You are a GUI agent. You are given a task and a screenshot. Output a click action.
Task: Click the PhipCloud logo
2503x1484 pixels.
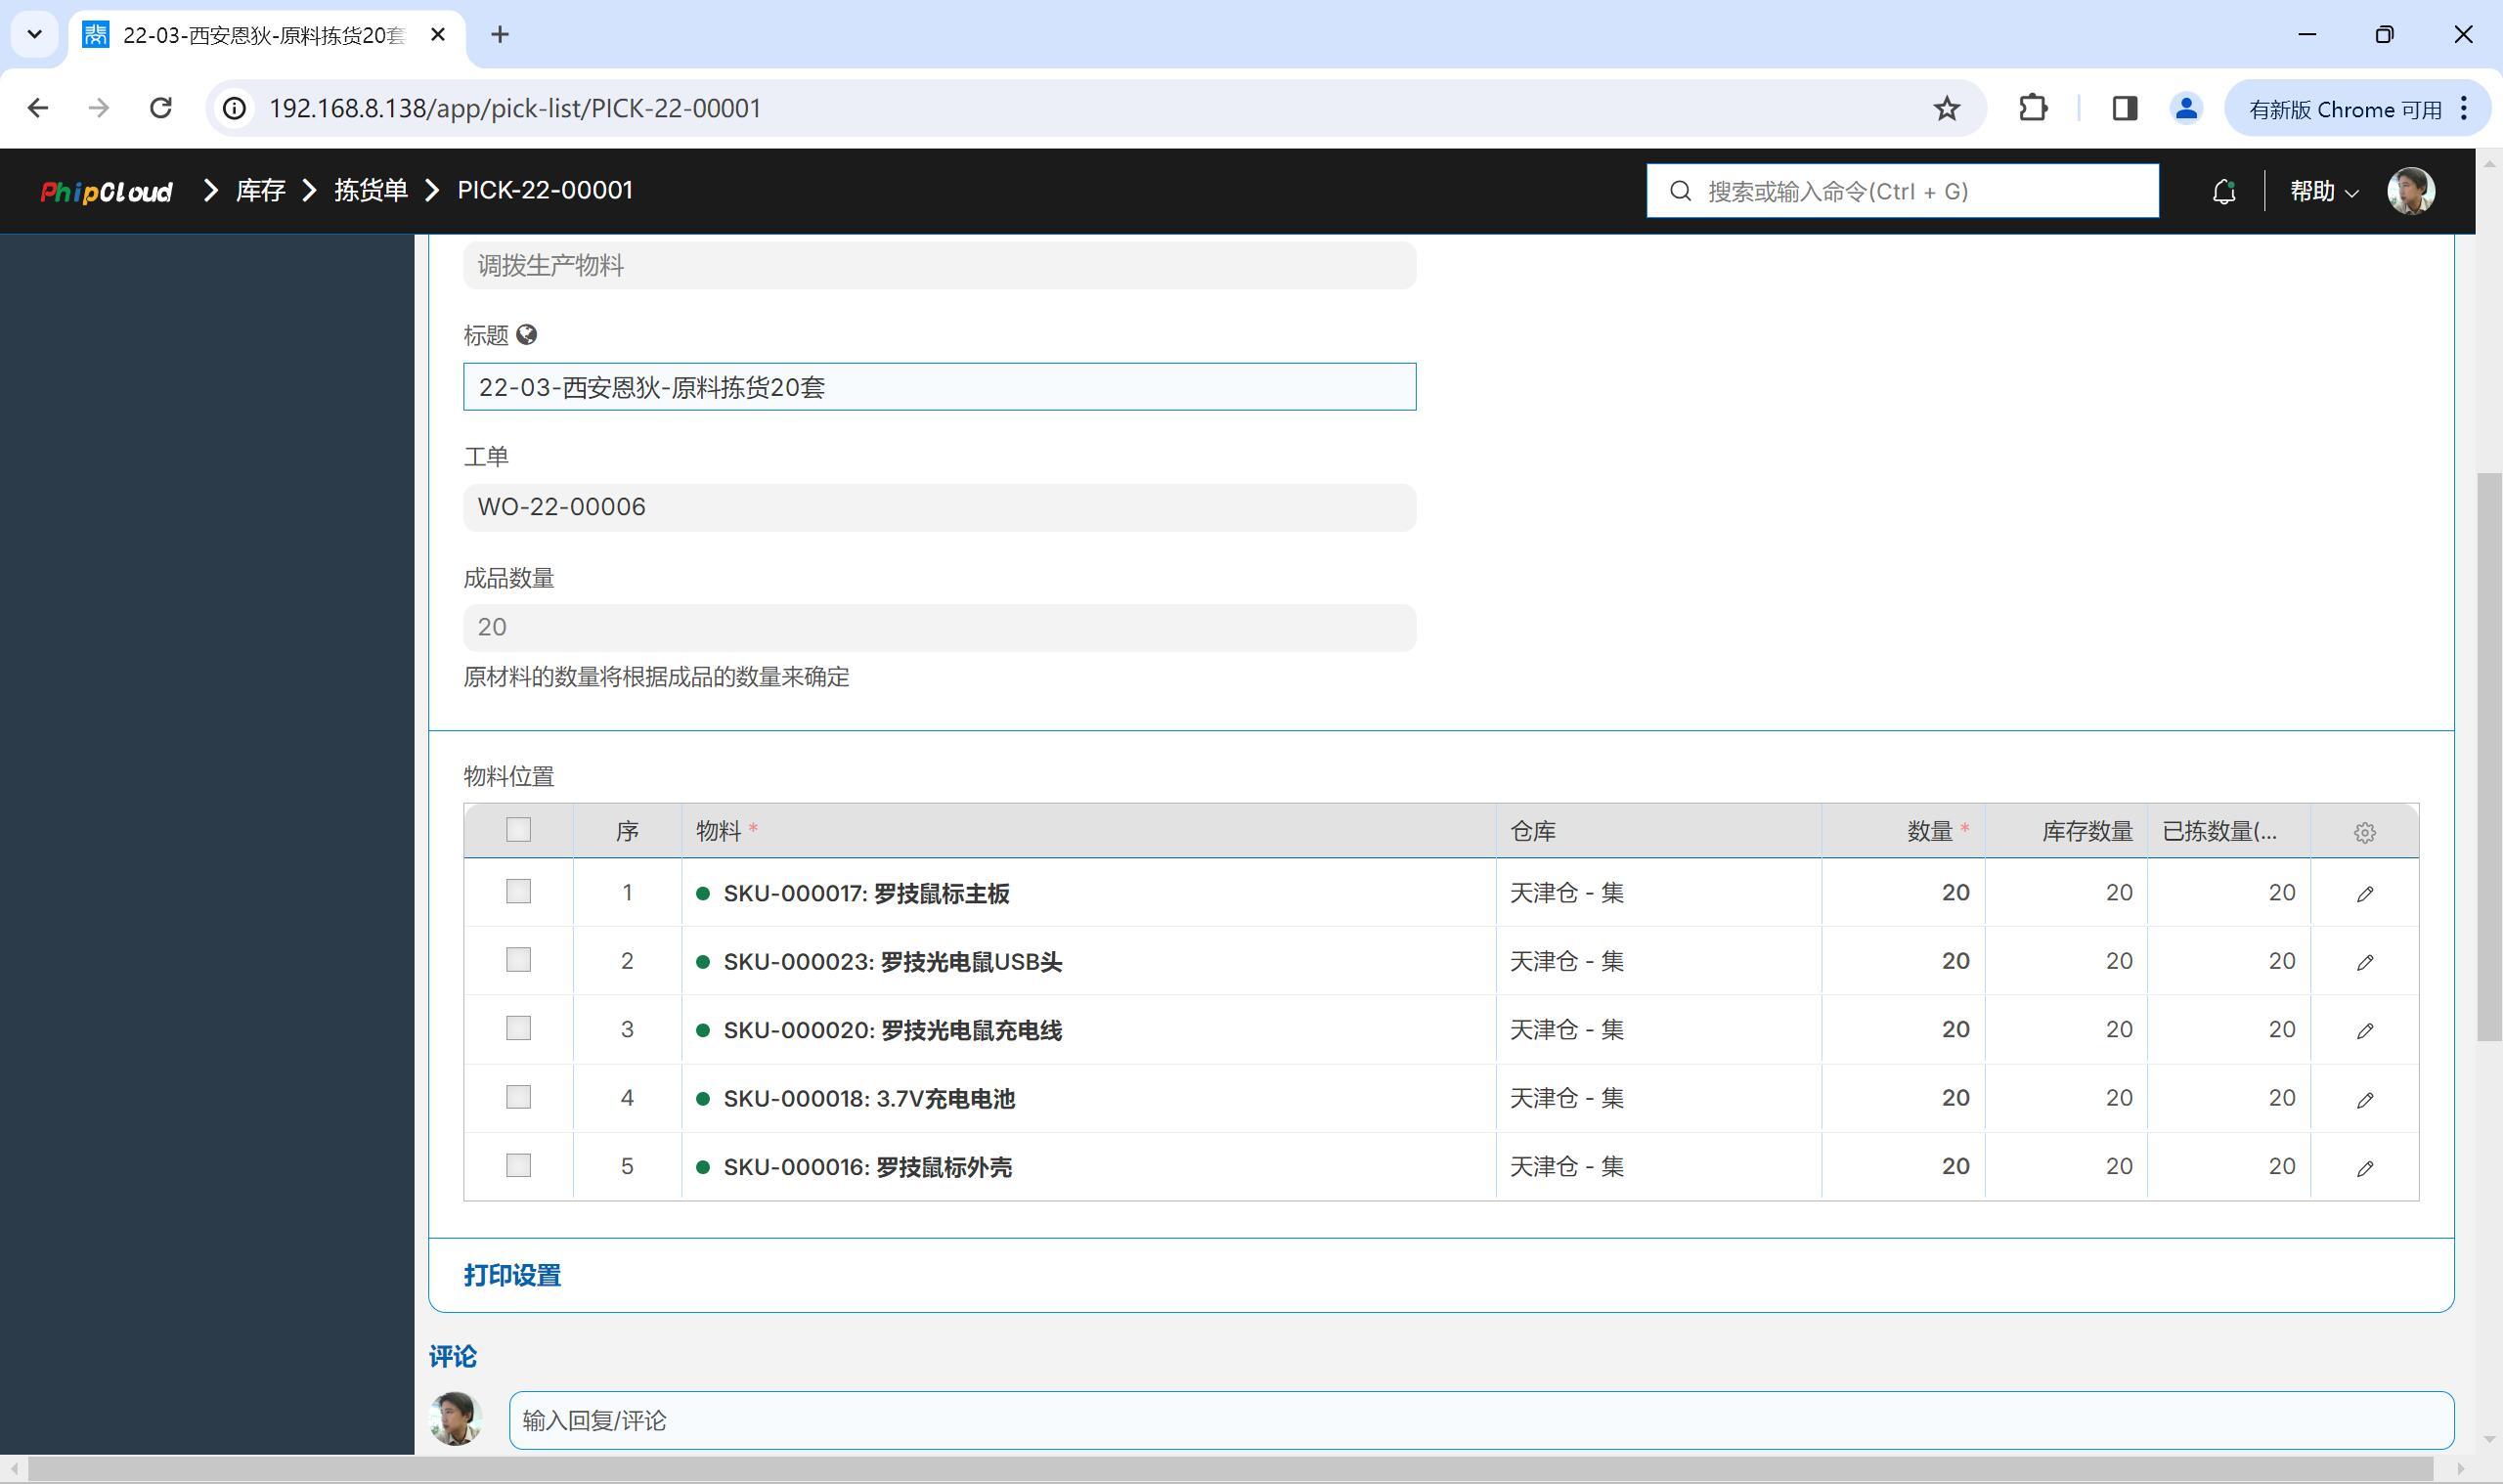[x=106, y=191]
